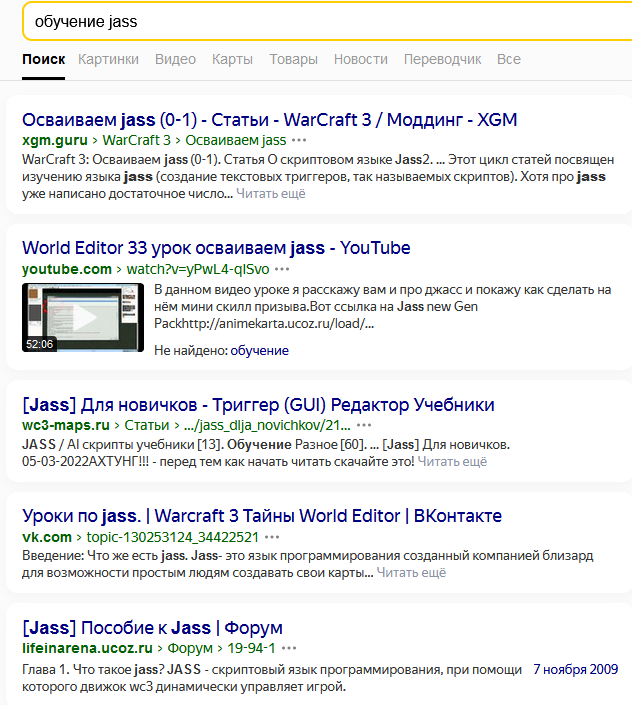
Task: Click the wc3-maps.ru domain link
Action: click(x=66, y=425)
